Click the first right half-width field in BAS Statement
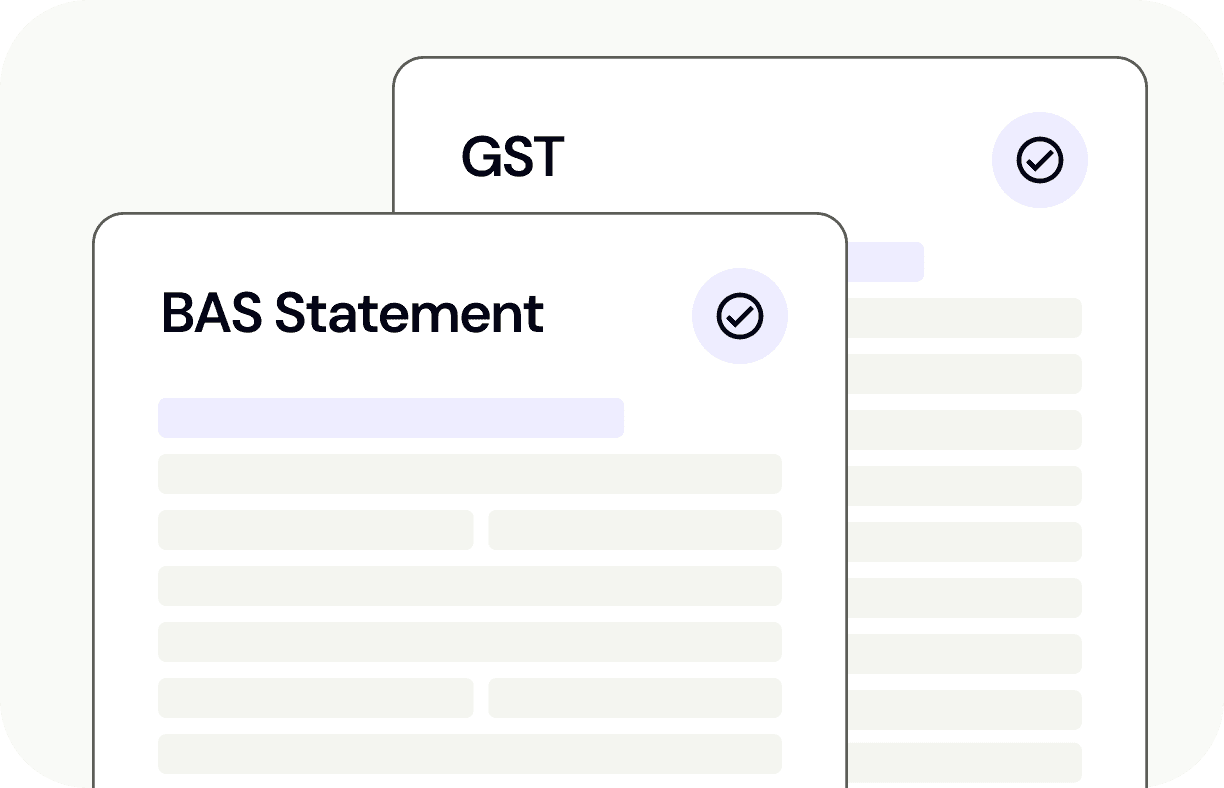 tap(634, 530)
